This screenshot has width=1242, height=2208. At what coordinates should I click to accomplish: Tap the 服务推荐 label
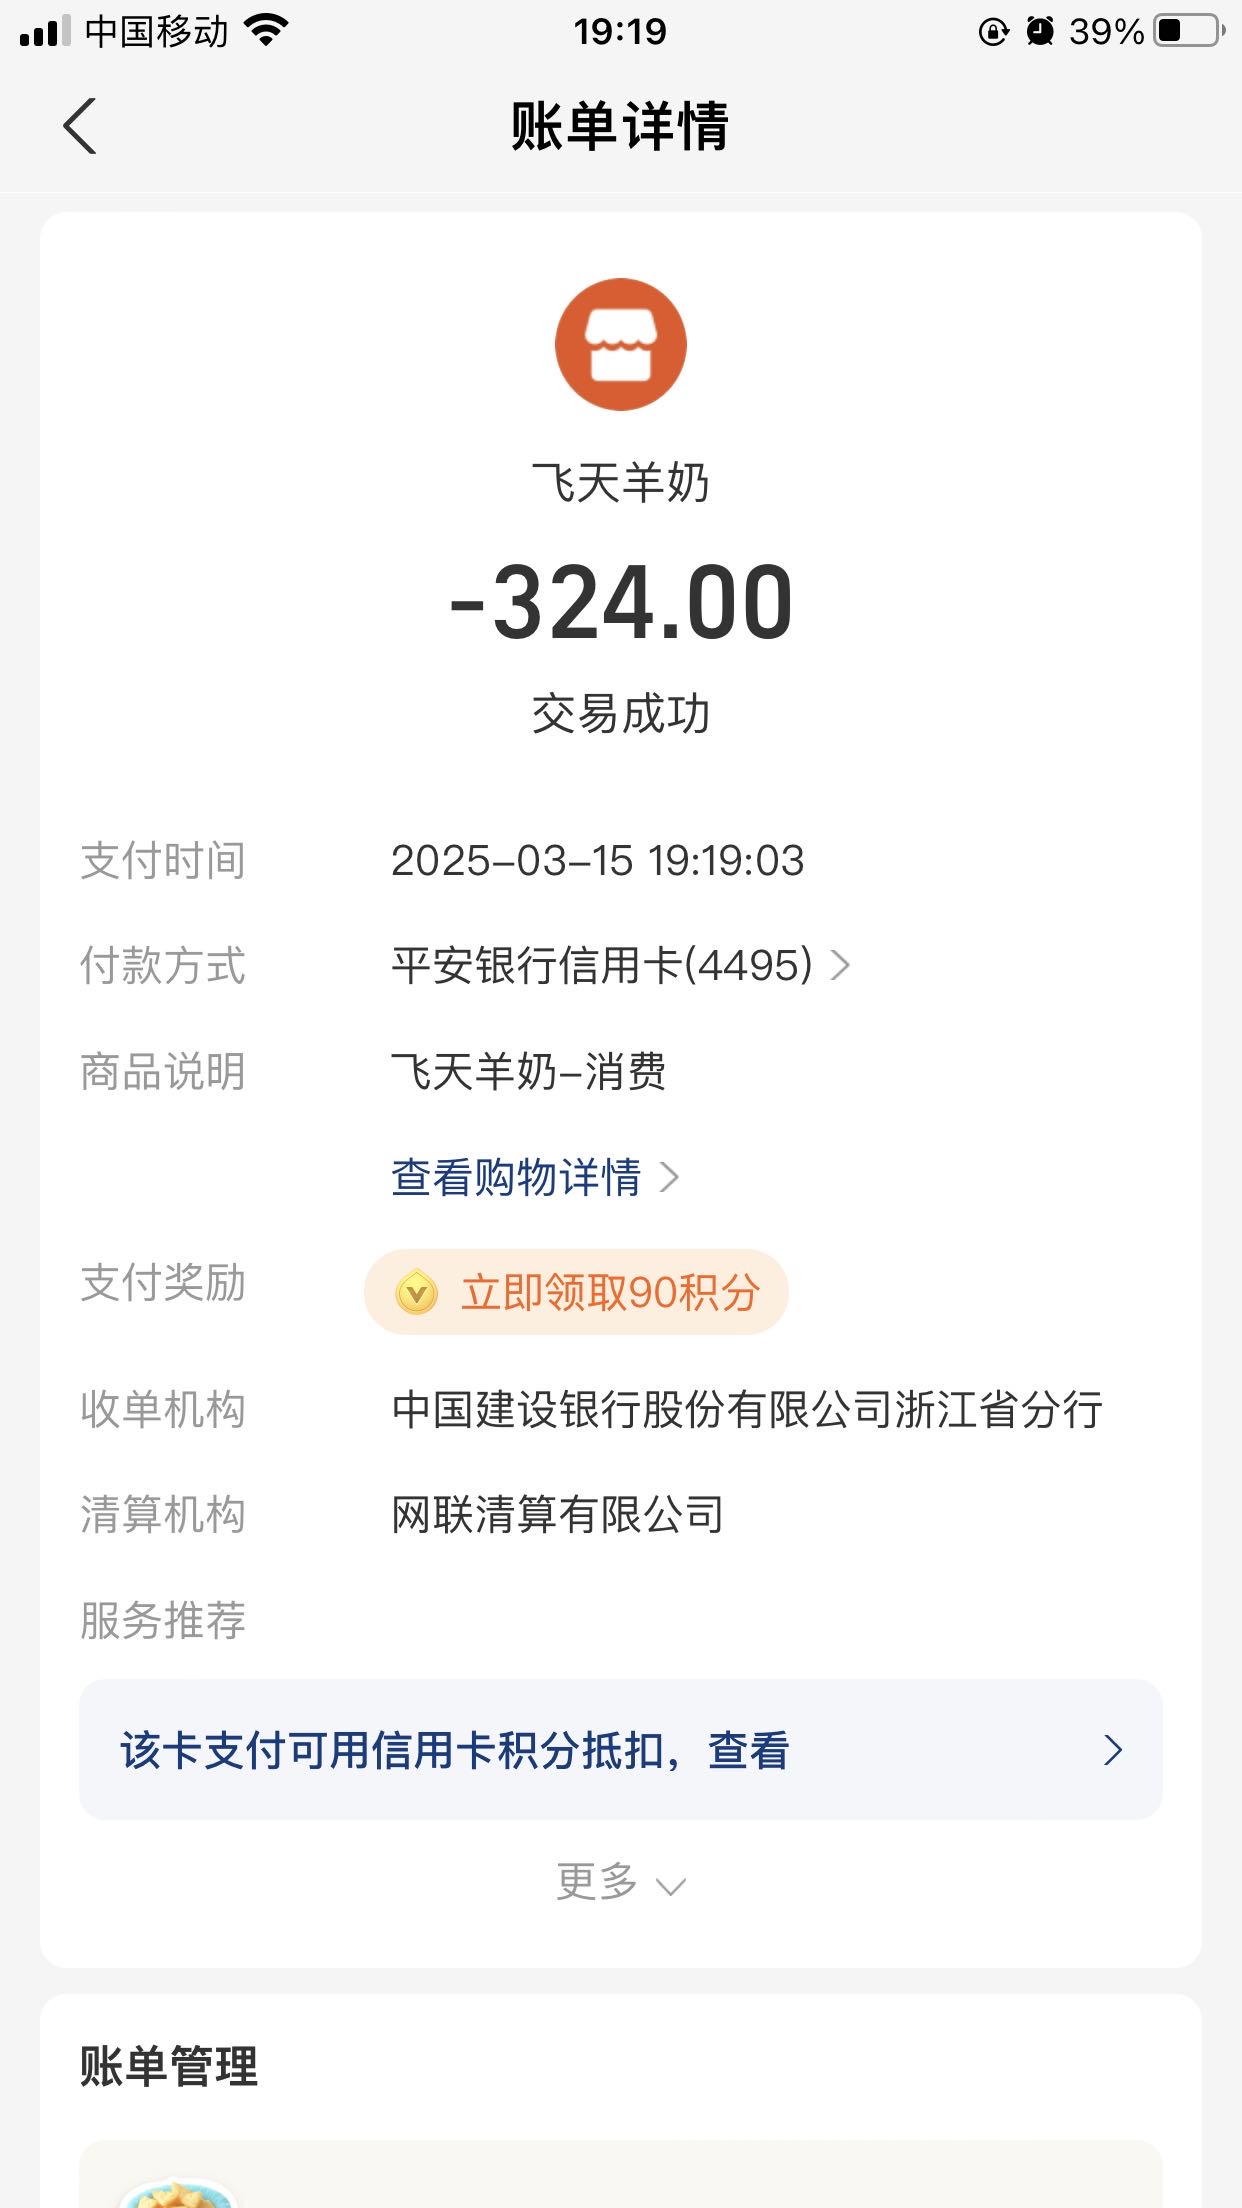tap(163, 1620)
